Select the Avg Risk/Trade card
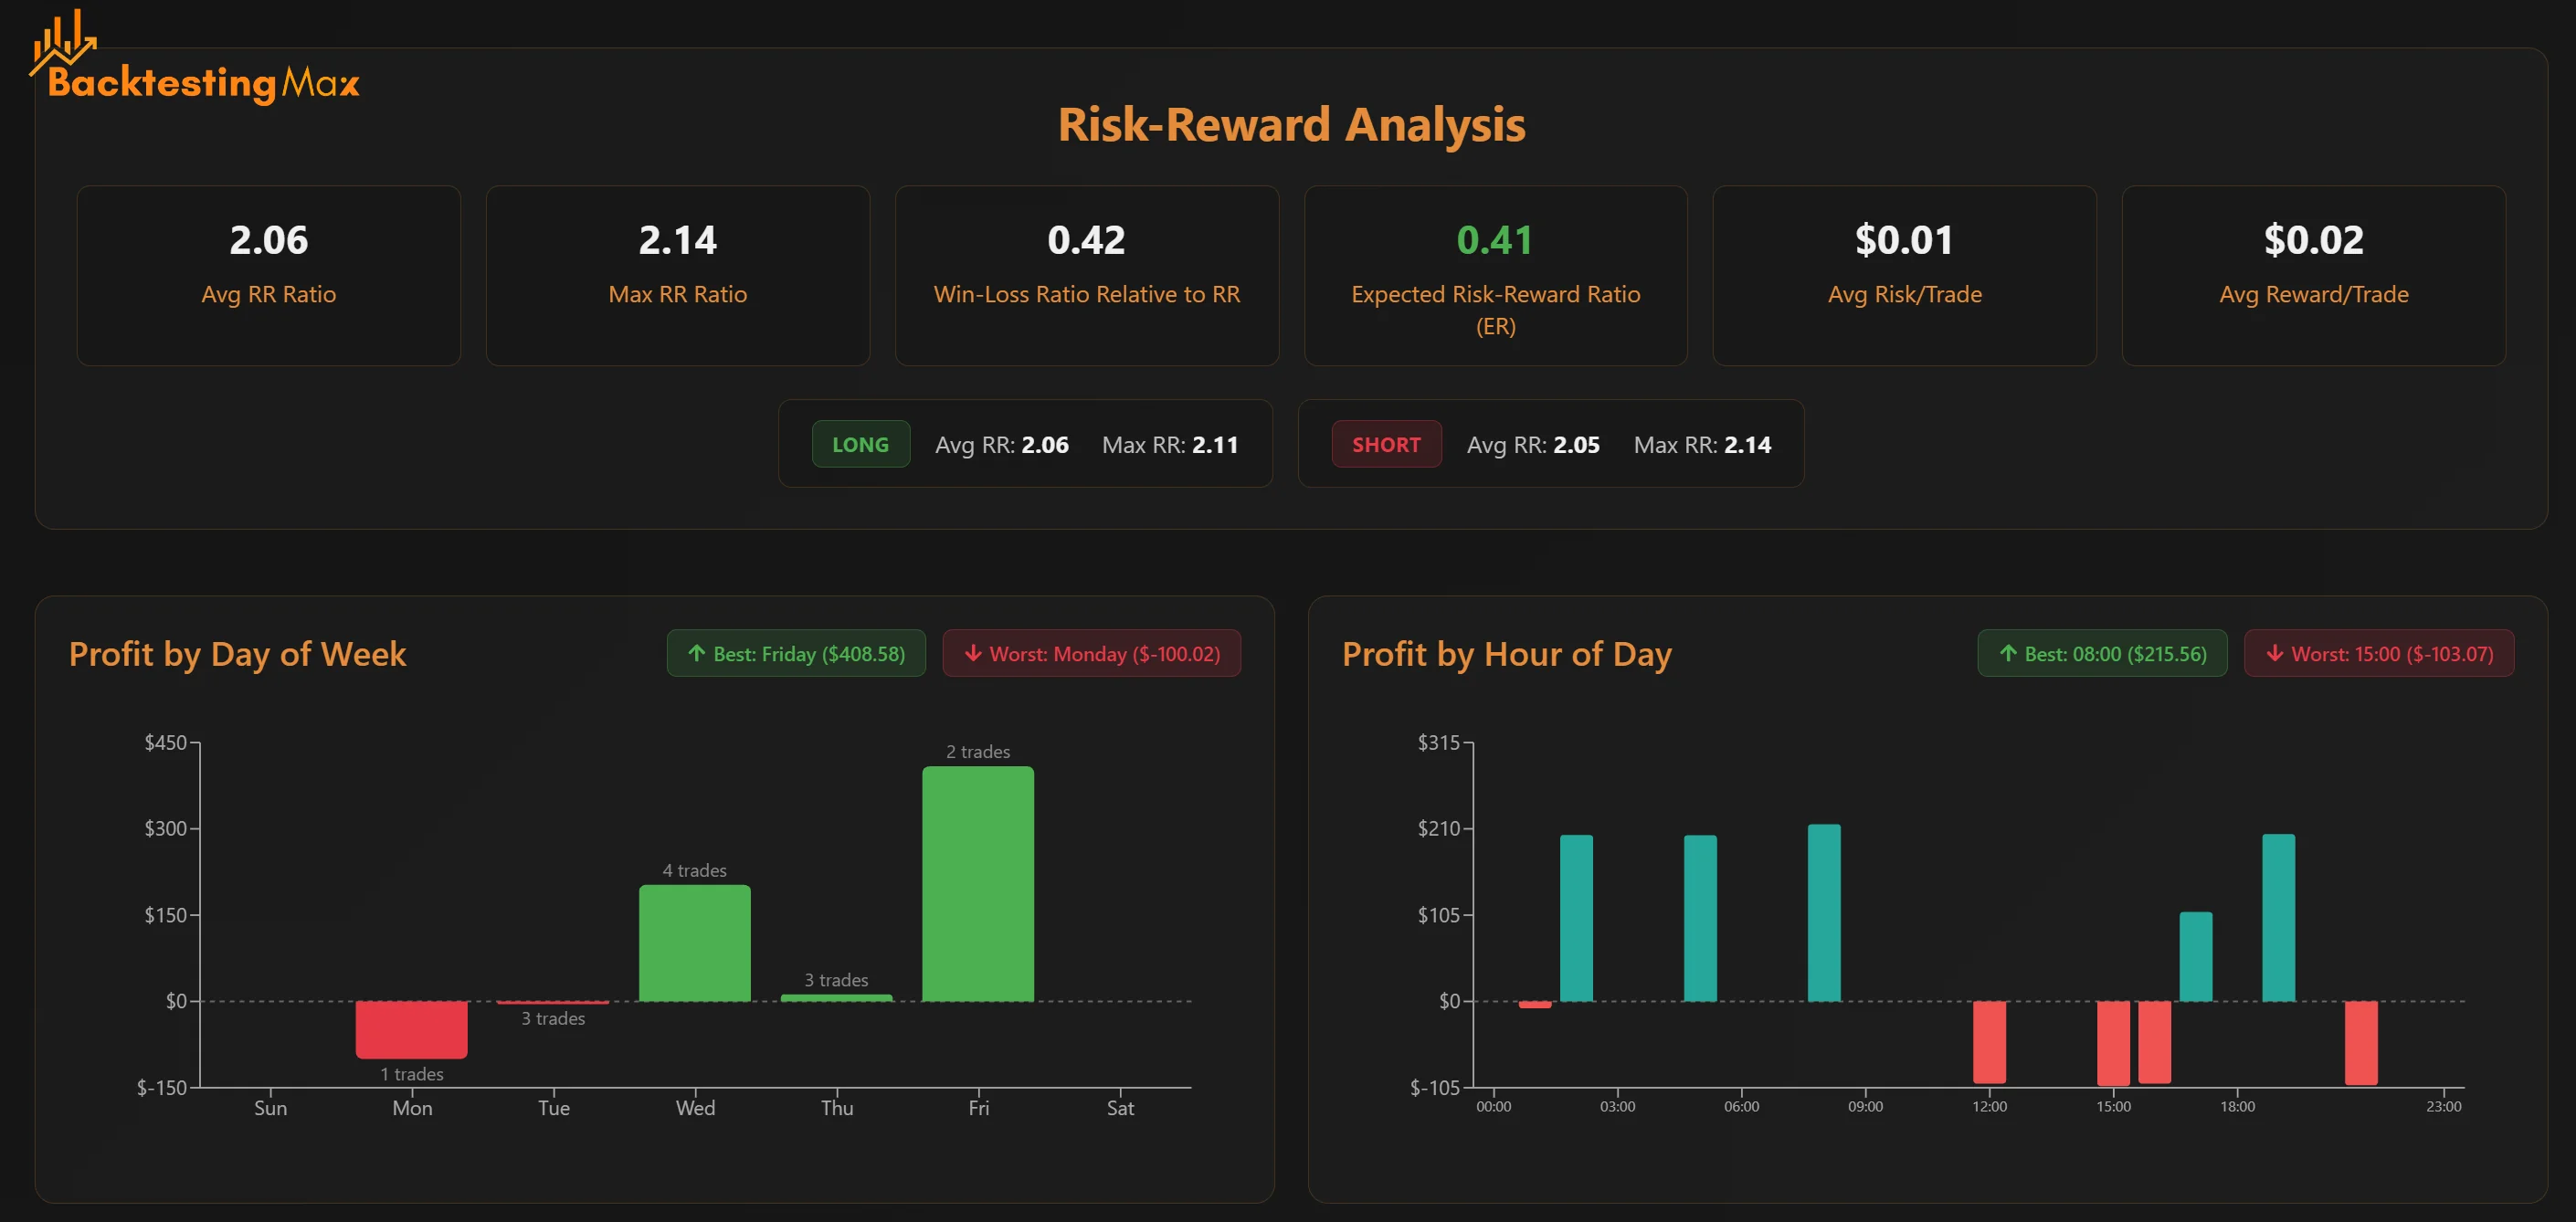Viewport: 2576px width, 1222px height. point(1905,275)
